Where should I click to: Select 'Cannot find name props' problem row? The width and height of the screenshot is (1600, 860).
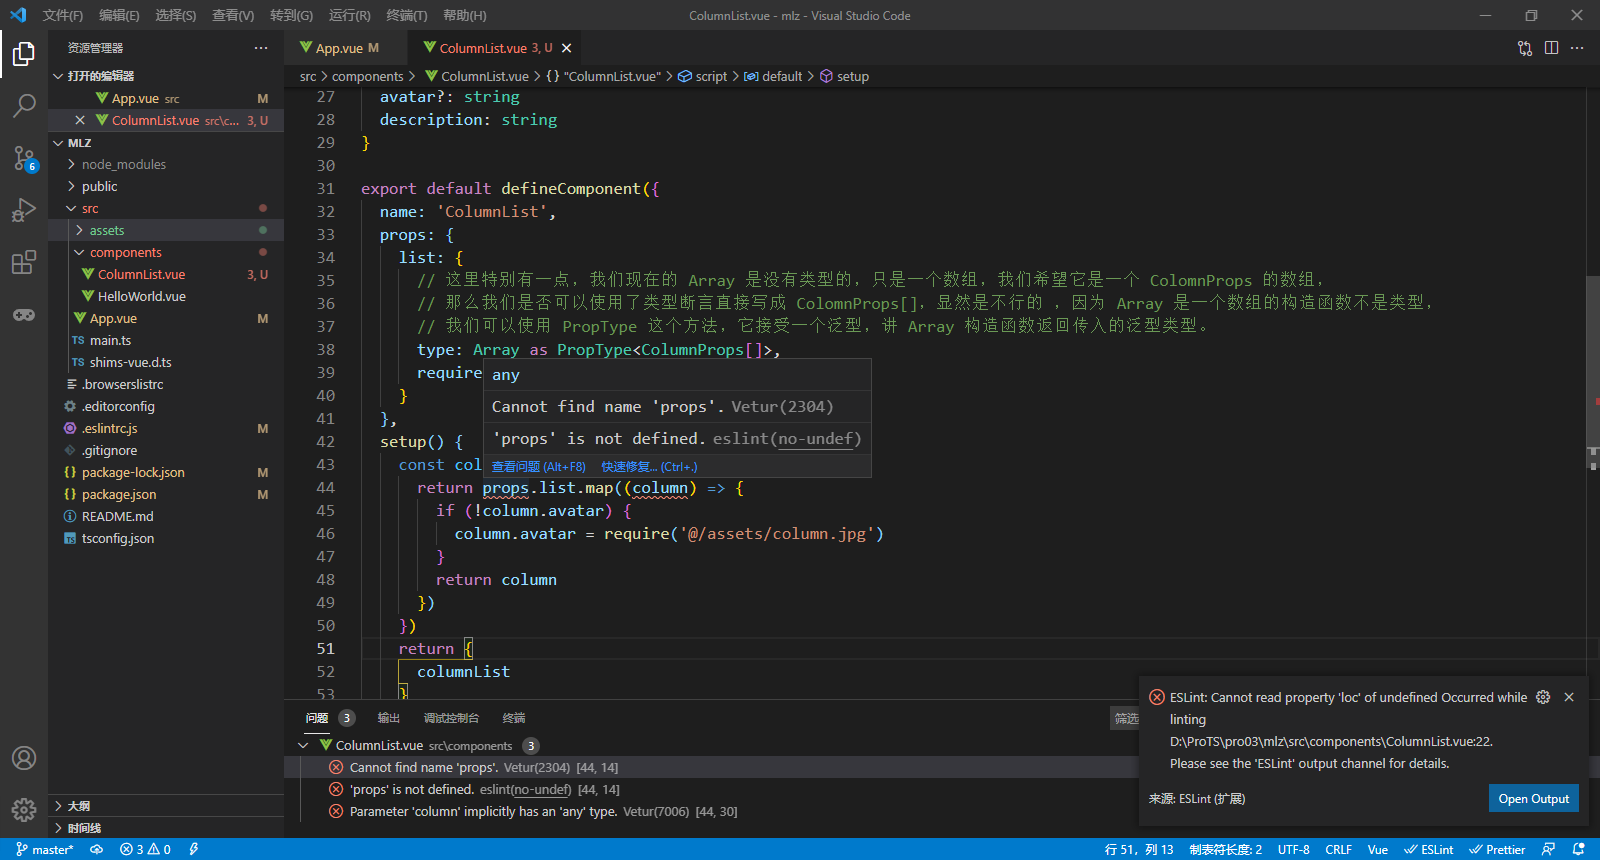click(711, 768)
